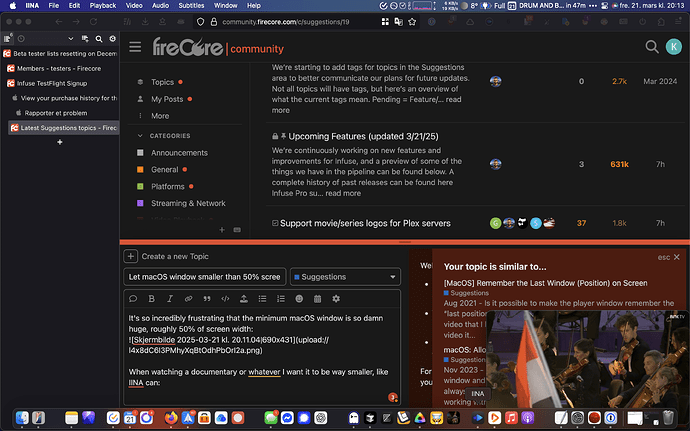
Task: Open the Subtitles menu
Action: tap(191, 6)
